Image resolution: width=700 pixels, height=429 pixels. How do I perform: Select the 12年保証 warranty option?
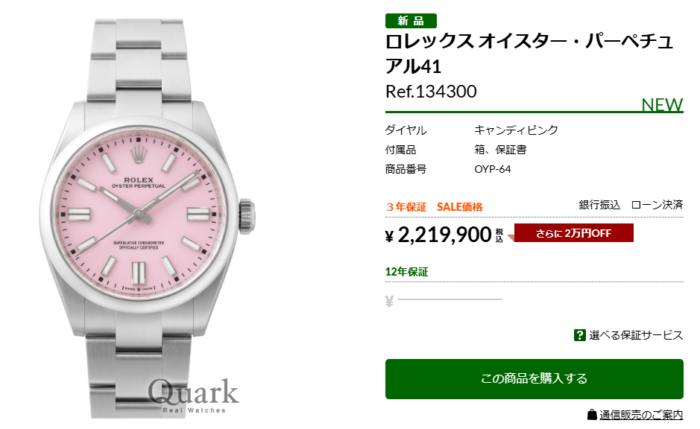pos(407,271)
